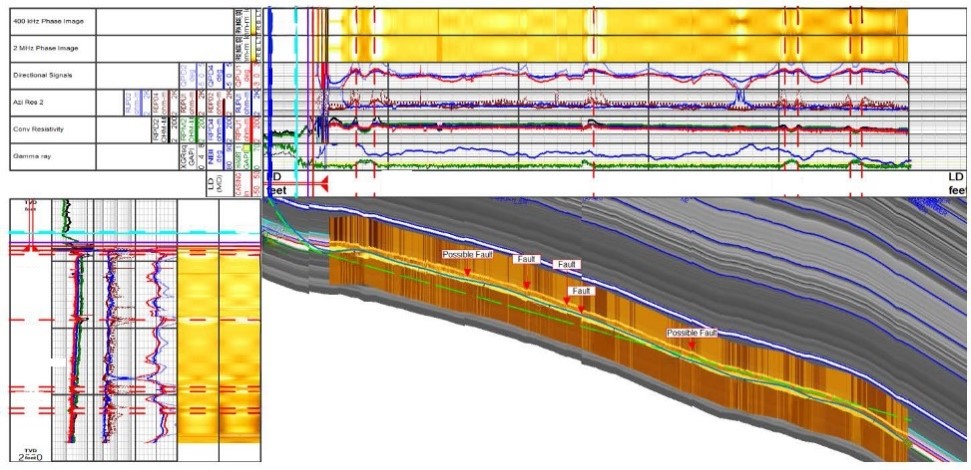Screen dimensions: 971x470
Task: Click the LD feet label at far right
Action: [x=956, y=182]
